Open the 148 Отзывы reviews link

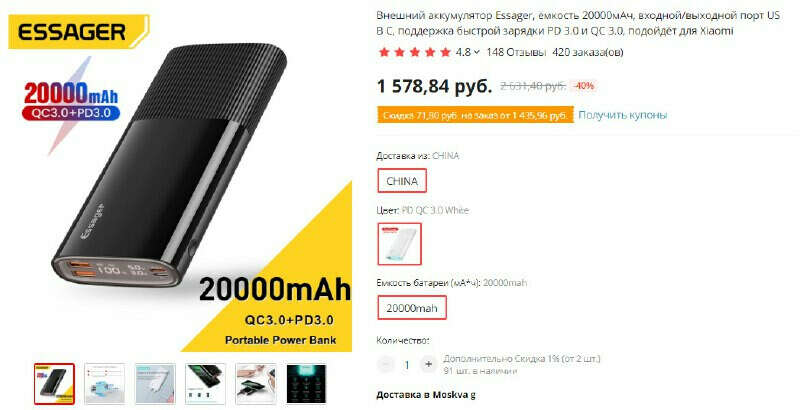coord(516,52)
